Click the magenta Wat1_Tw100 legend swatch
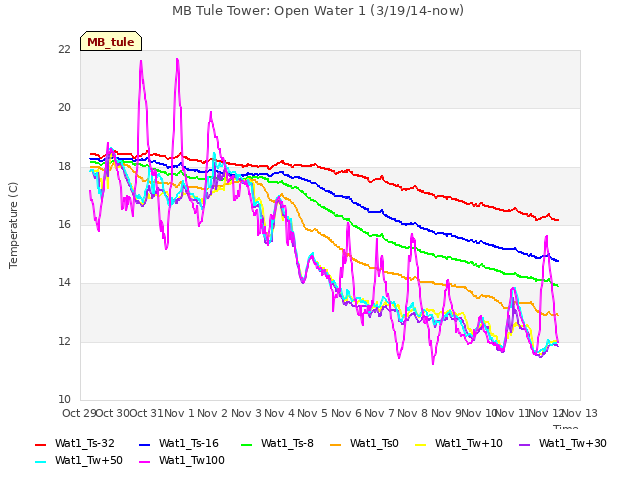The image size is (640, 480). [x=145, y=462]
